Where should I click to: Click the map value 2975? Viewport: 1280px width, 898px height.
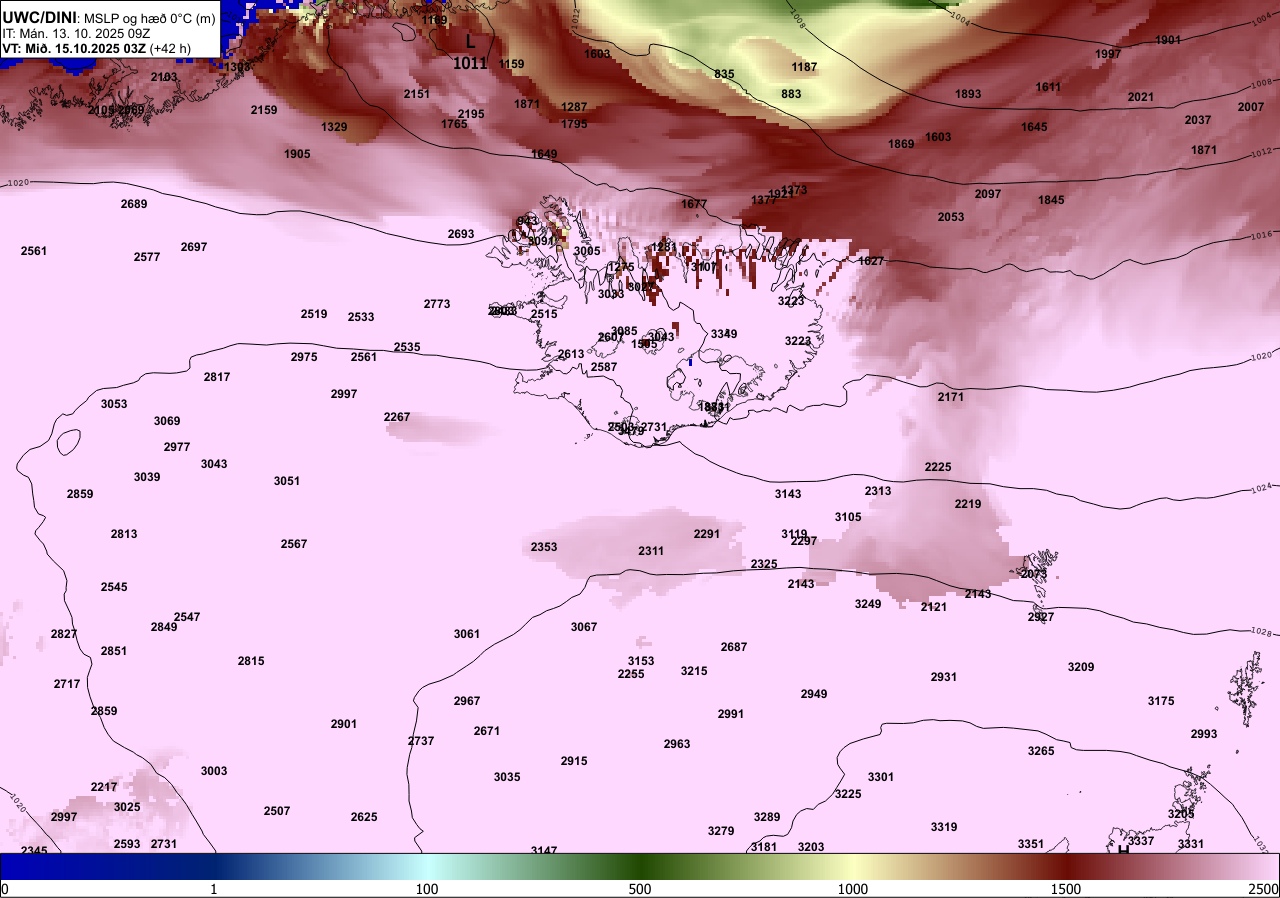(304, 357)
